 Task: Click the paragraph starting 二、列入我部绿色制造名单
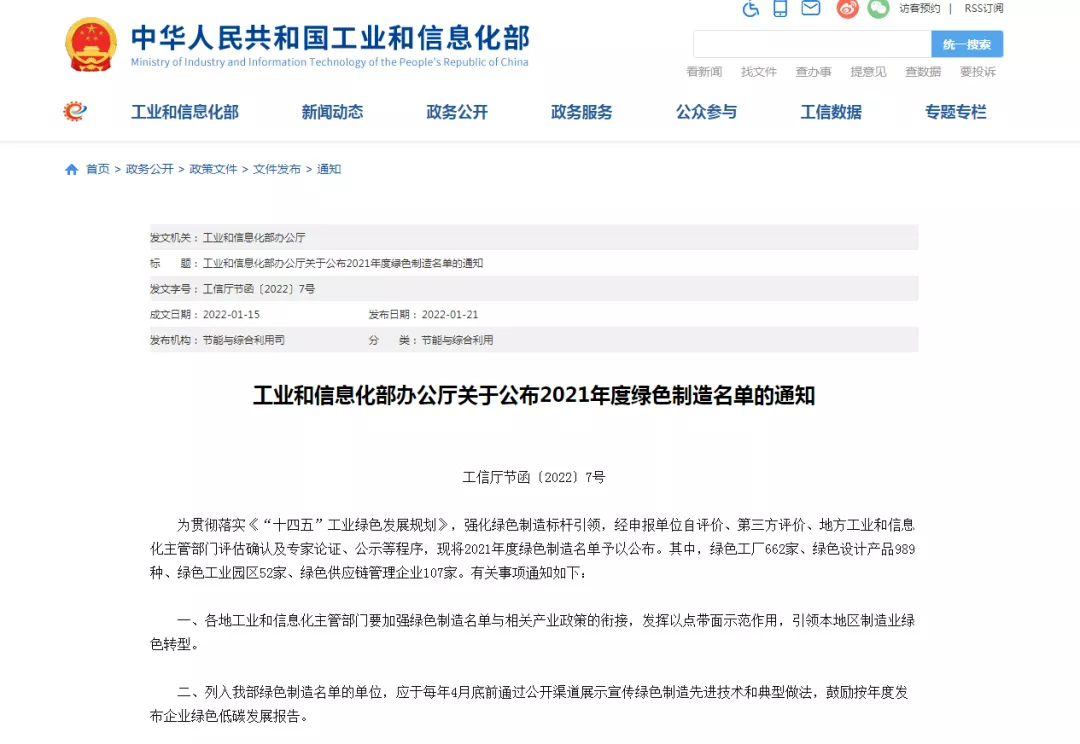tap(529, 704)
